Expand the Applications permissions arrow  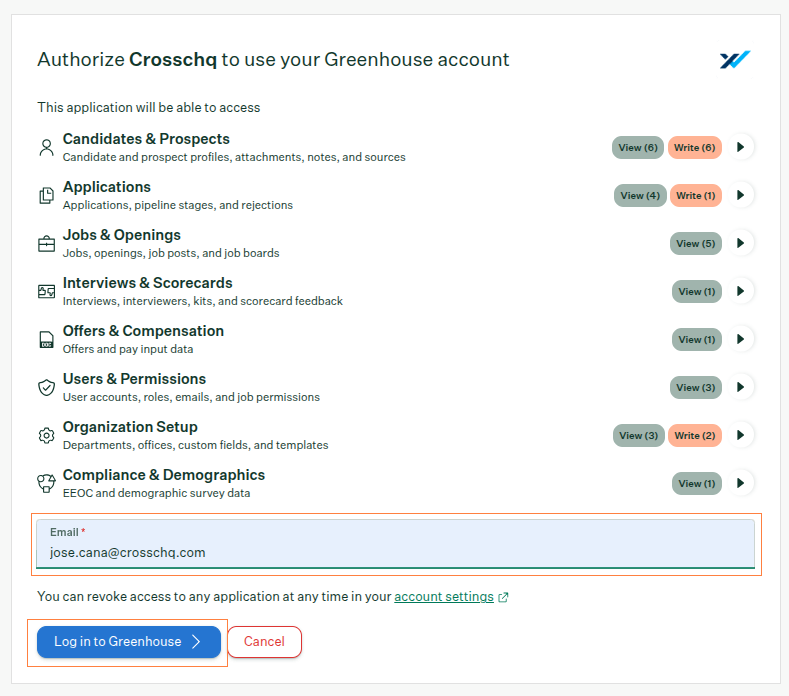click(741, 195)
